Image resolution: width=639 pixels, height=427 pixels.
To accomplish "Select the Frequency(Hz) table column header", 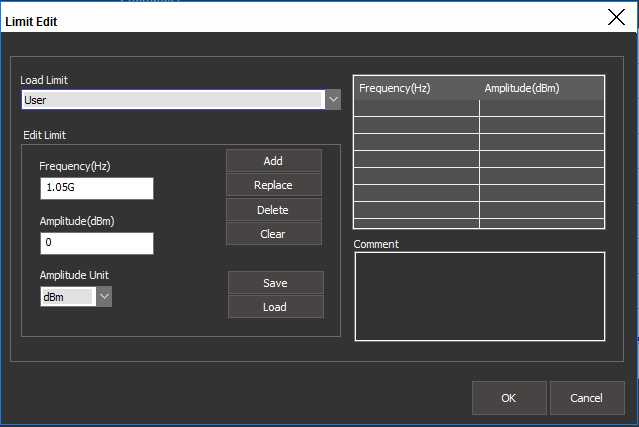I will (x=416, y=88).
